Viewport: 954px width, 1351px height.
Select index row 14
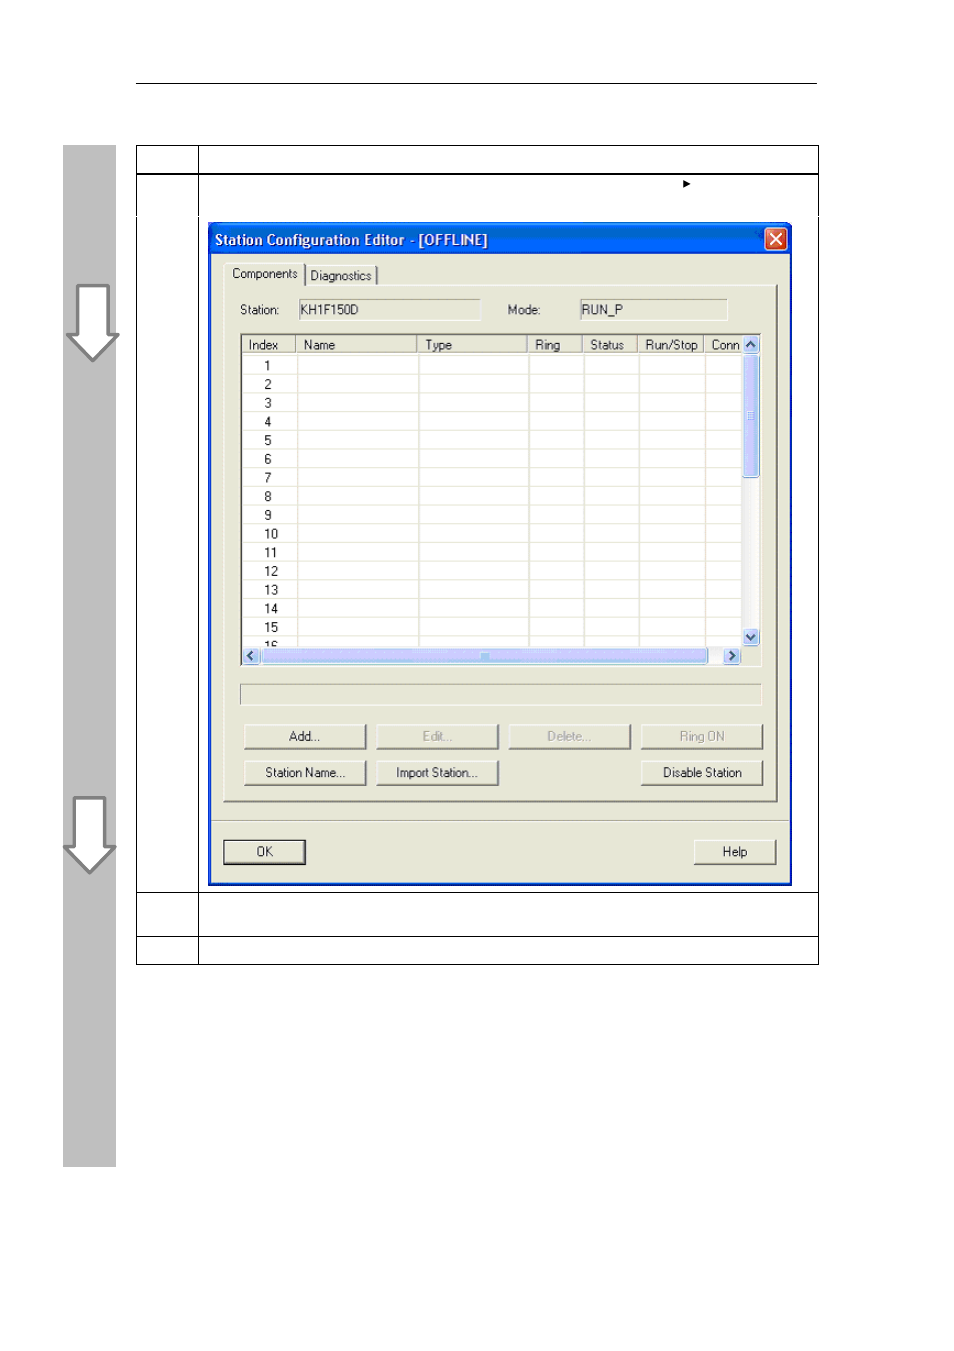[492, 609]
